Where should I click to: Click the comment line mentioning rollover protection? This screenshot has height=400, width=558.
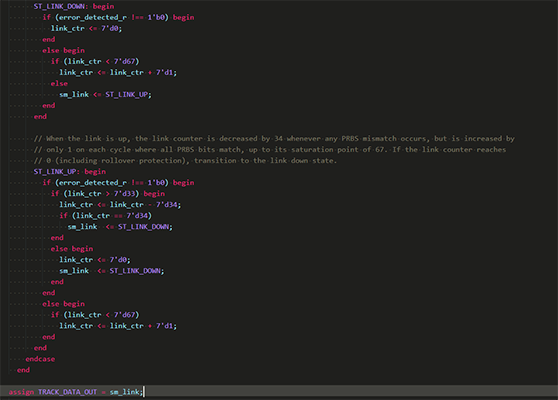click(x=185, y=160)
